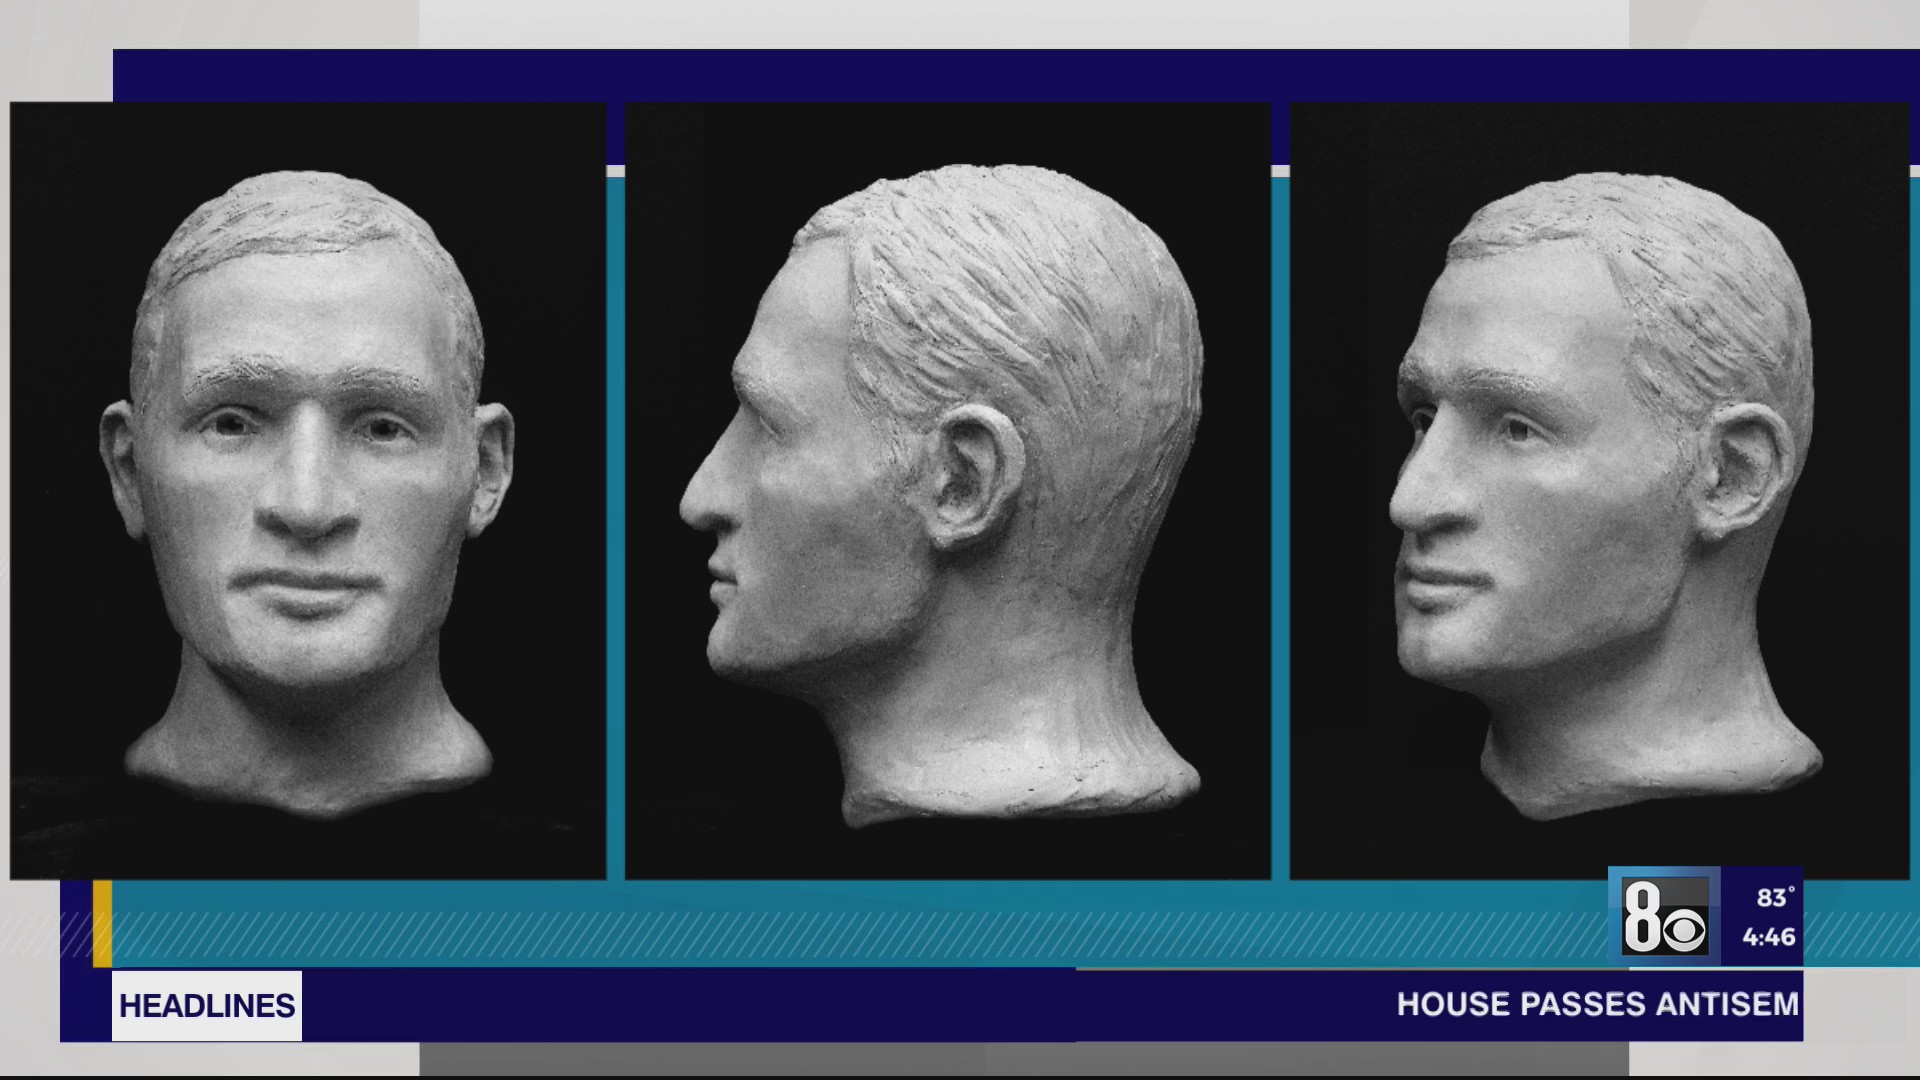This screenshot has height=1080, width=1920.
Task: Click the 4:46 time display
Action: click(1768, 938)
